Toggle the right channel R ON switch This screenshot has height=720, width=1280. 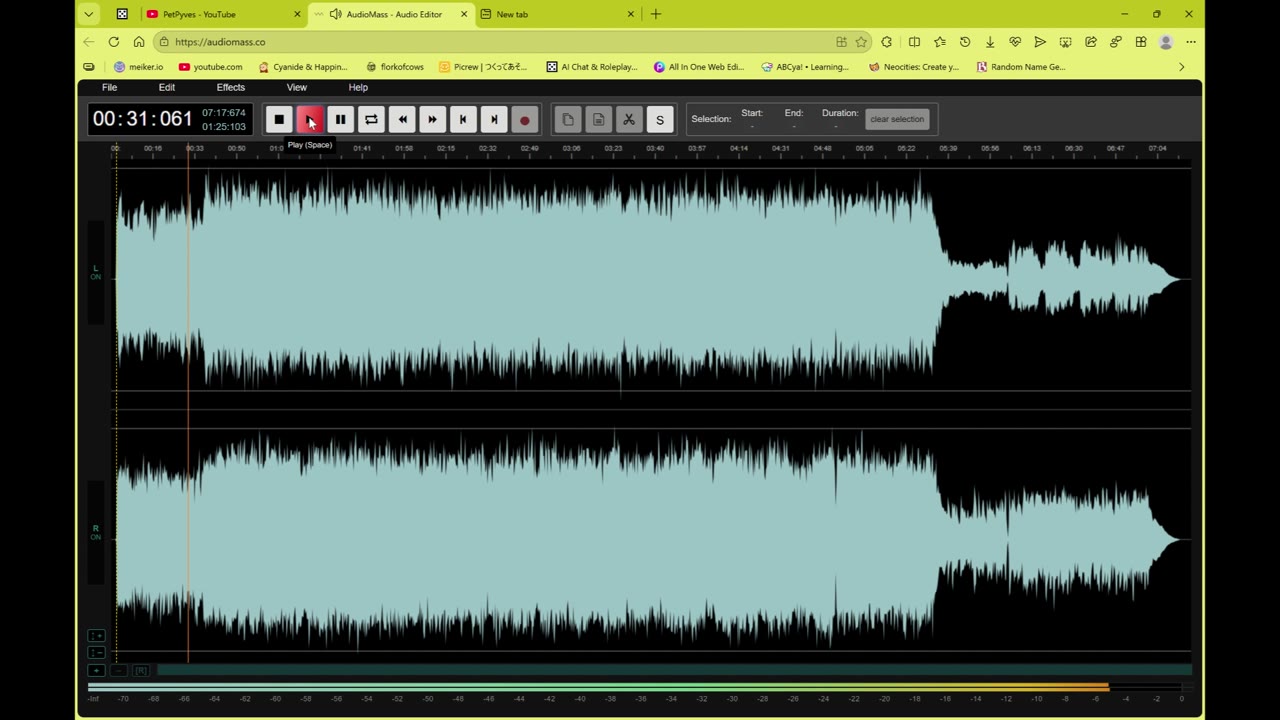point(96,532)
